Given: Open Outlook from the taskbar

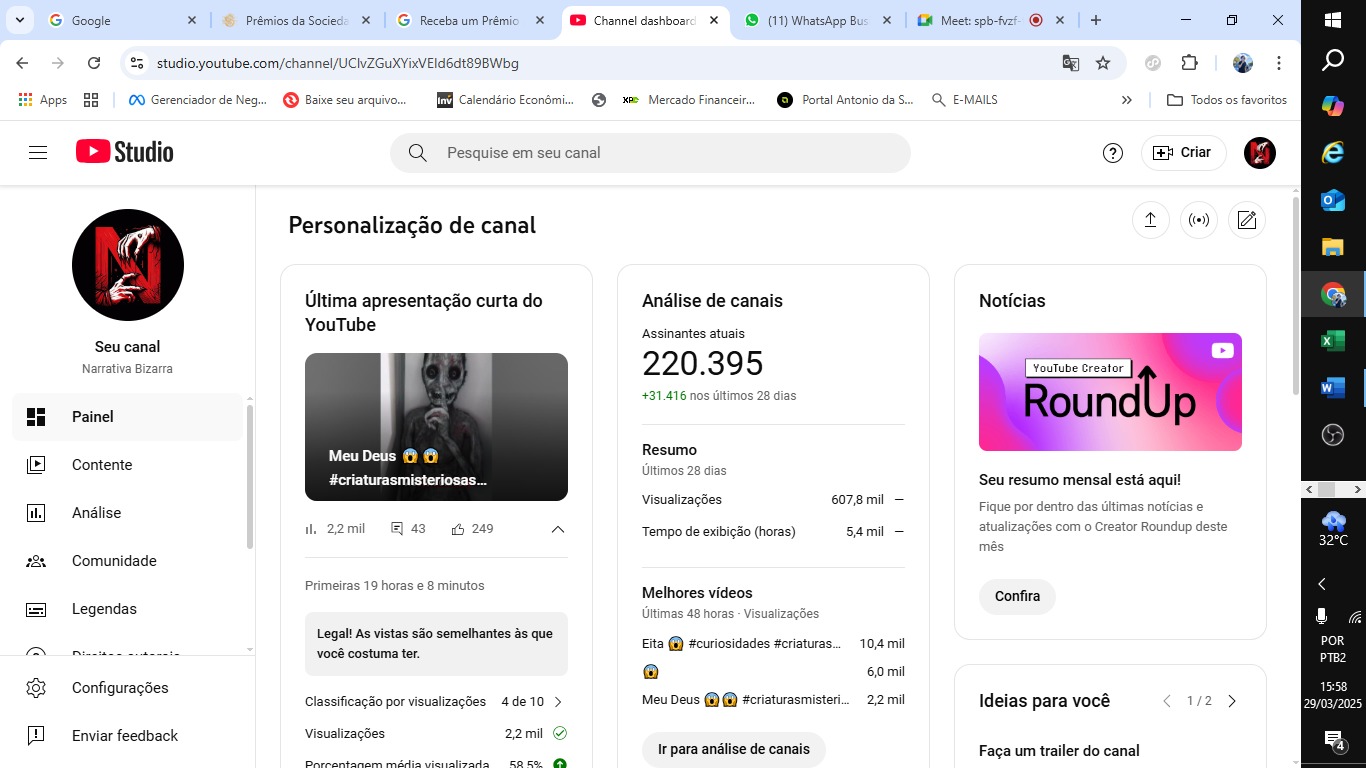Looking at the screenshot, I should point(1333,200).
